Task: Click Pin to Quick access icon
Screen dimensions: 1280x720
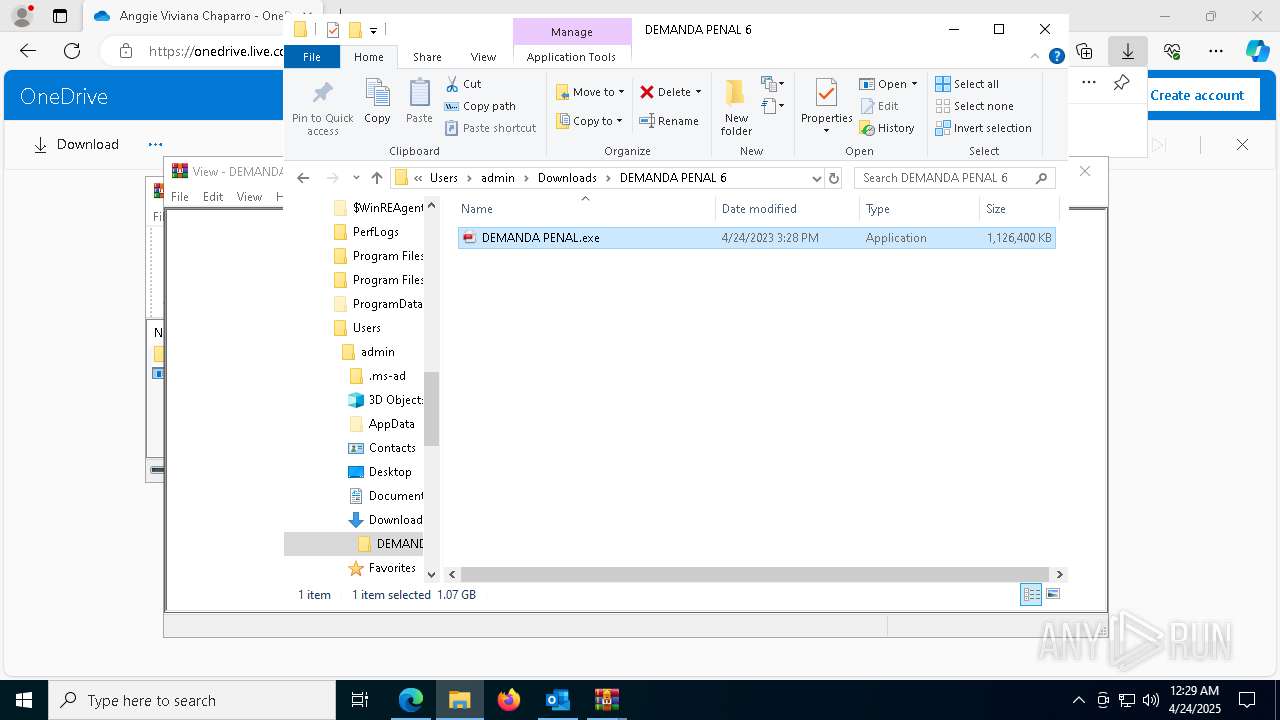Action: [322, 108]
